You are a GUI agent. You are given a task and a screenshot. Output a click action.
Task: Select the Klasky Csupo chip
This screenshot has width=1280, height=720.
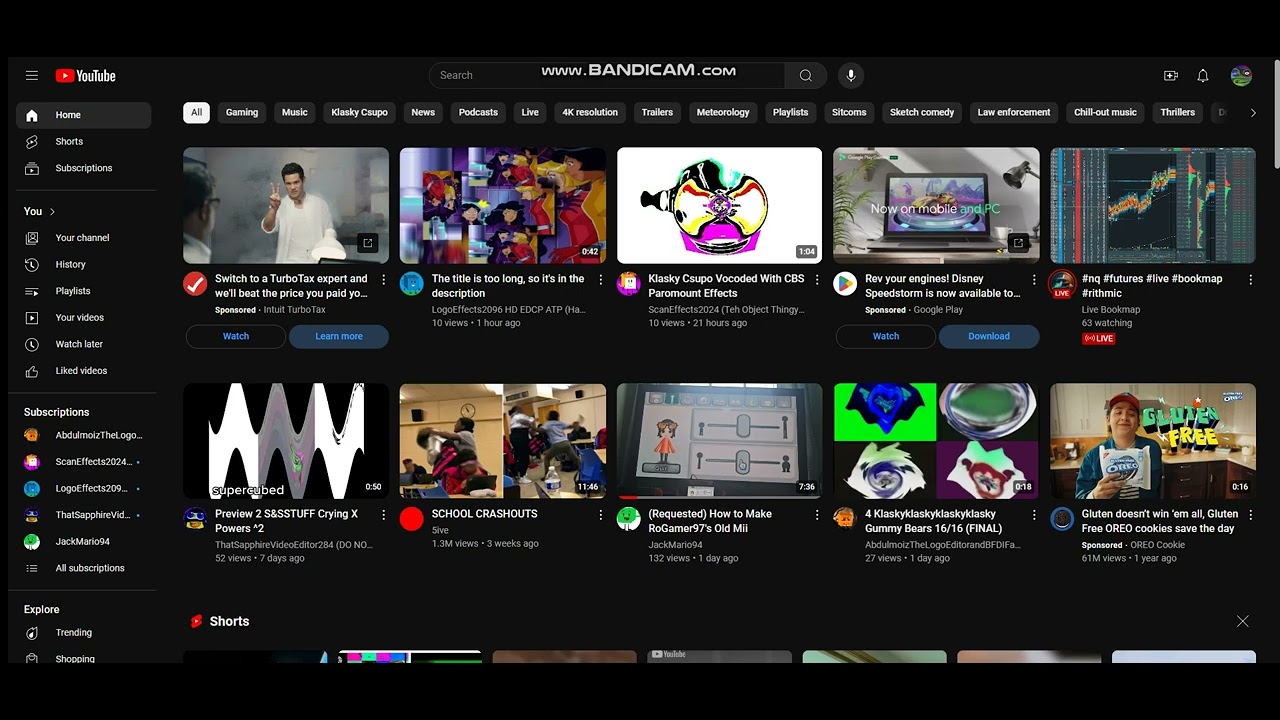(359, 113)
